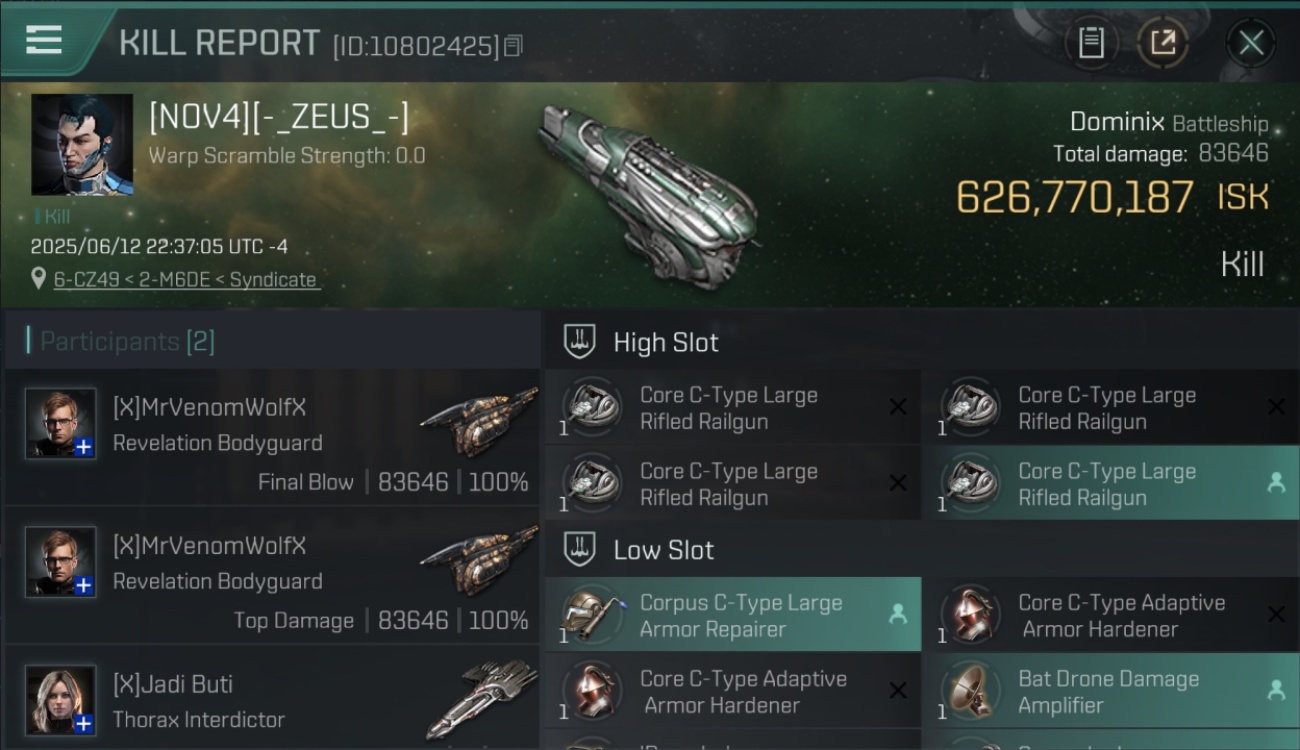This screenshot has height=750, width=1300.
Task: Open the 6-CZ49 Syndicate location link
Action: point(186,280)
